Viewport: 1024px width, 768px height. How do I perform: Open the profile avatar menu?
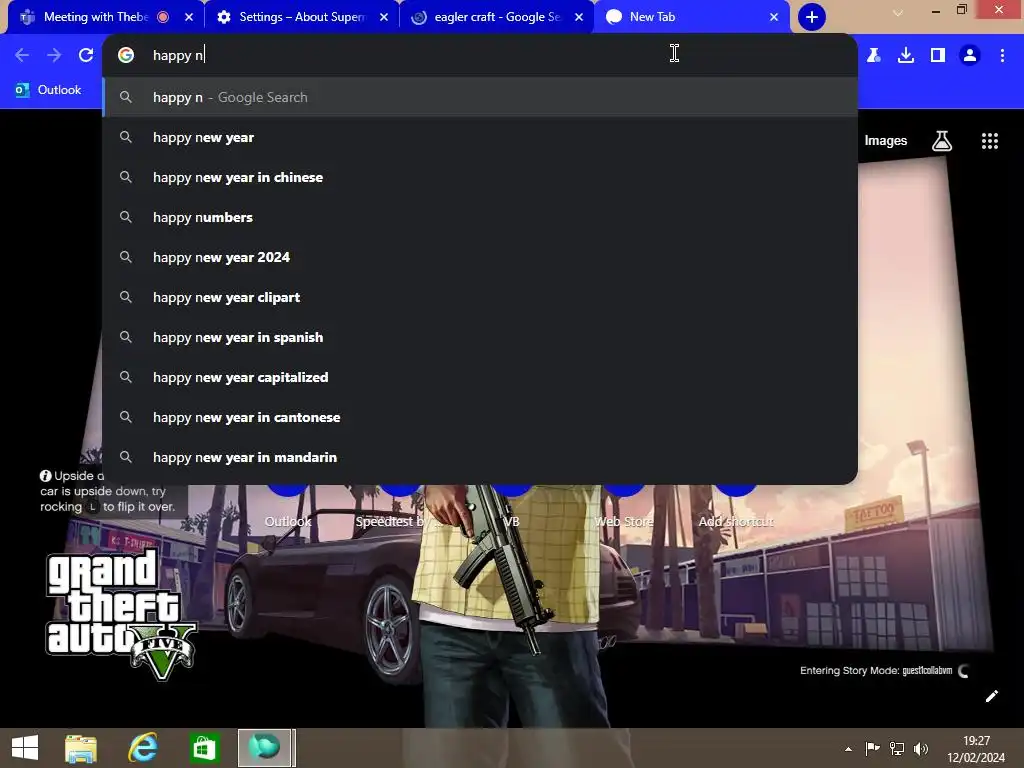pos(970,56)
